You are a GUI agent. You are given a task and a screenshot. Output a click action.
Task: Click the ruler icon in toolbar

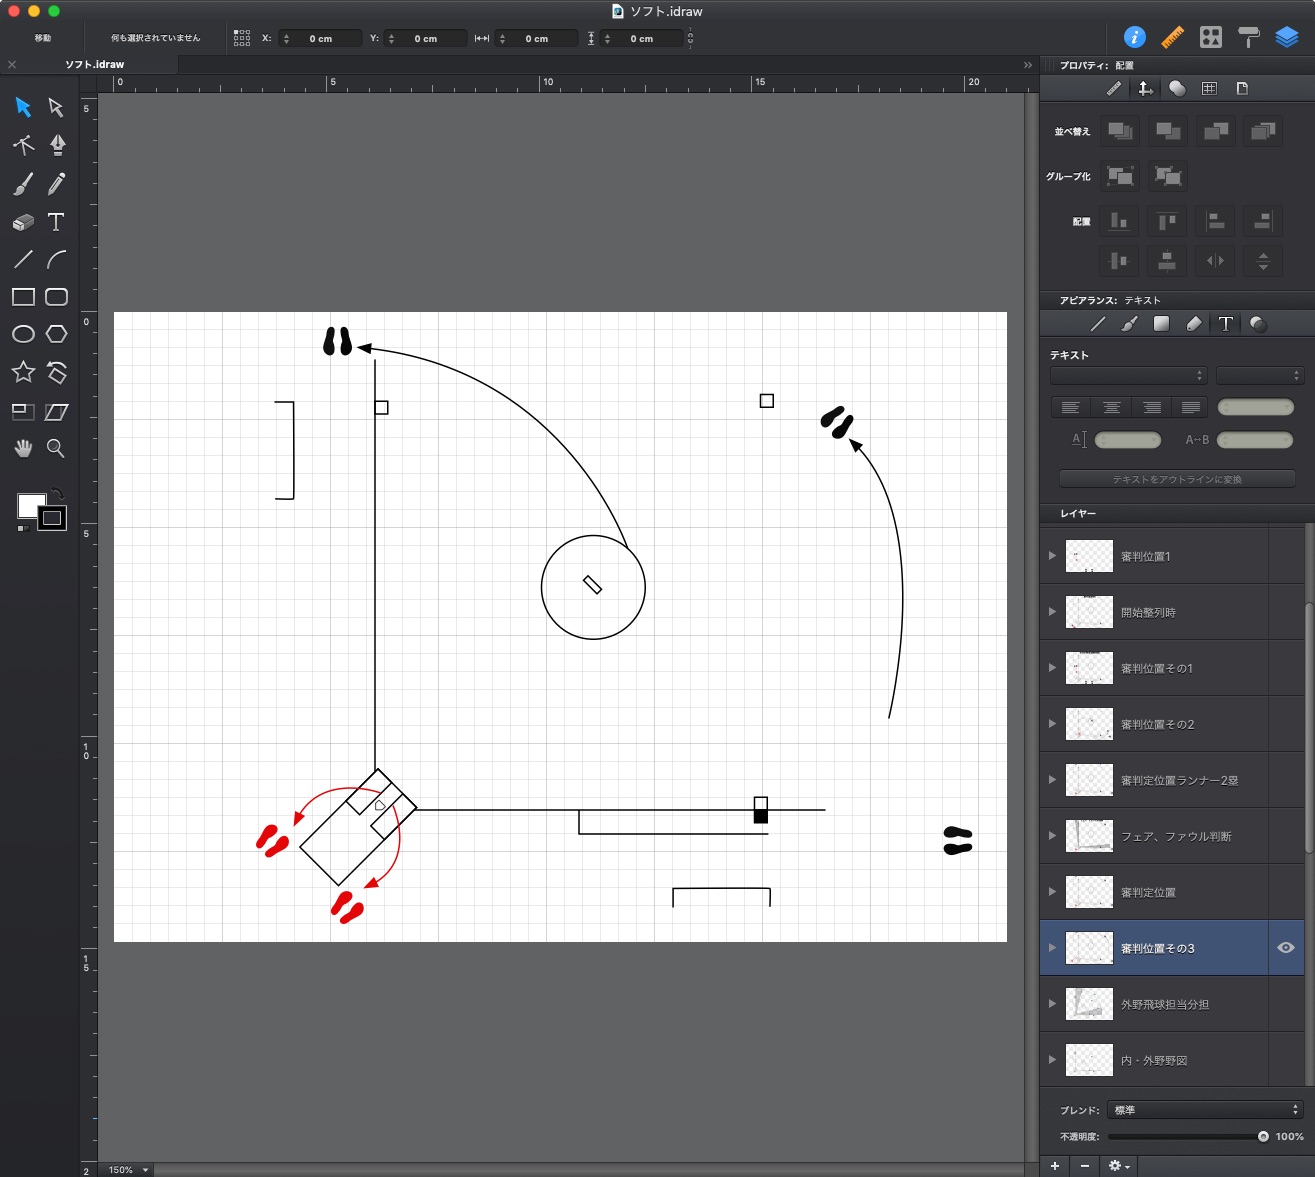tap(1172, 38)
